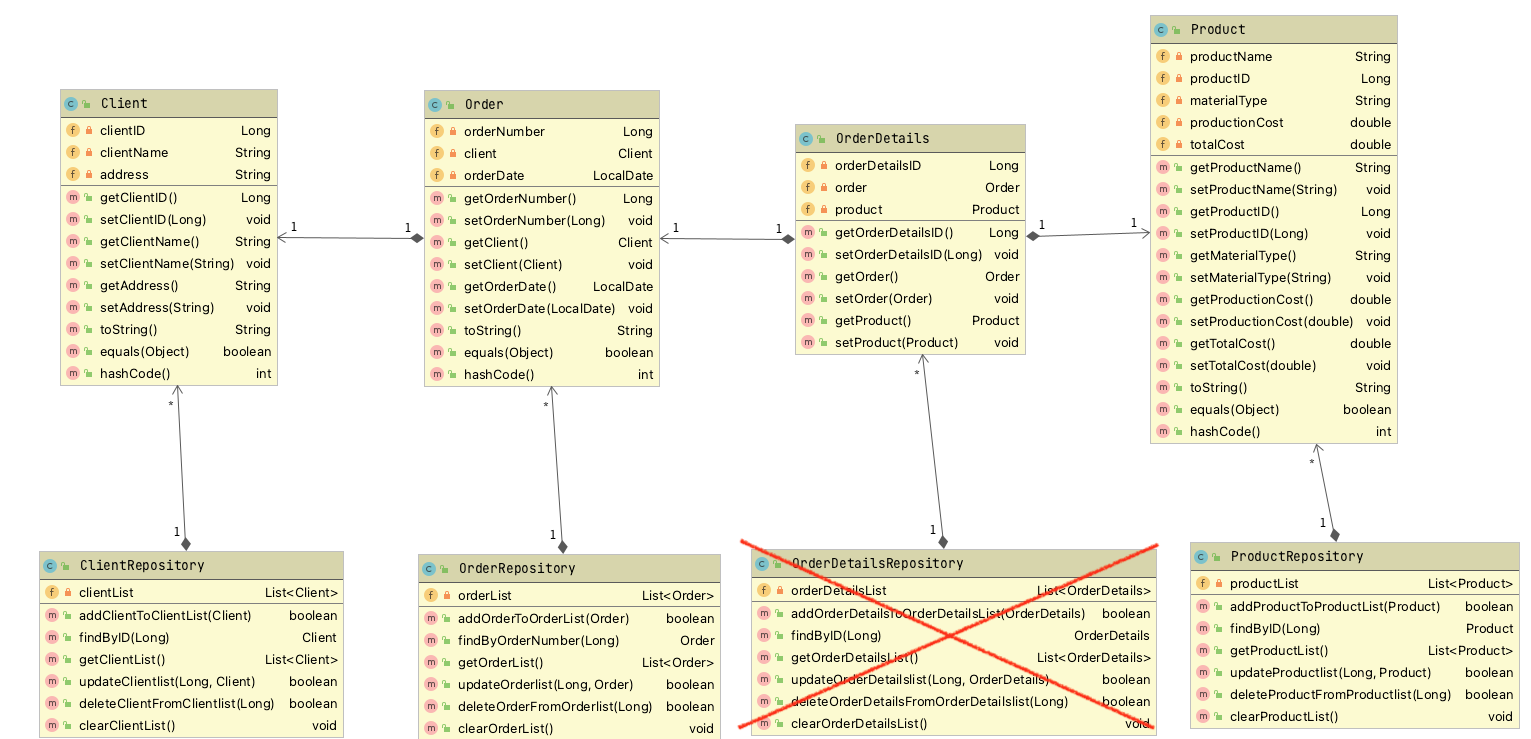The width and height of the screenshot is (1531, 739).
Task: Click the field icon next to orderDate
Action: [437, 175]
